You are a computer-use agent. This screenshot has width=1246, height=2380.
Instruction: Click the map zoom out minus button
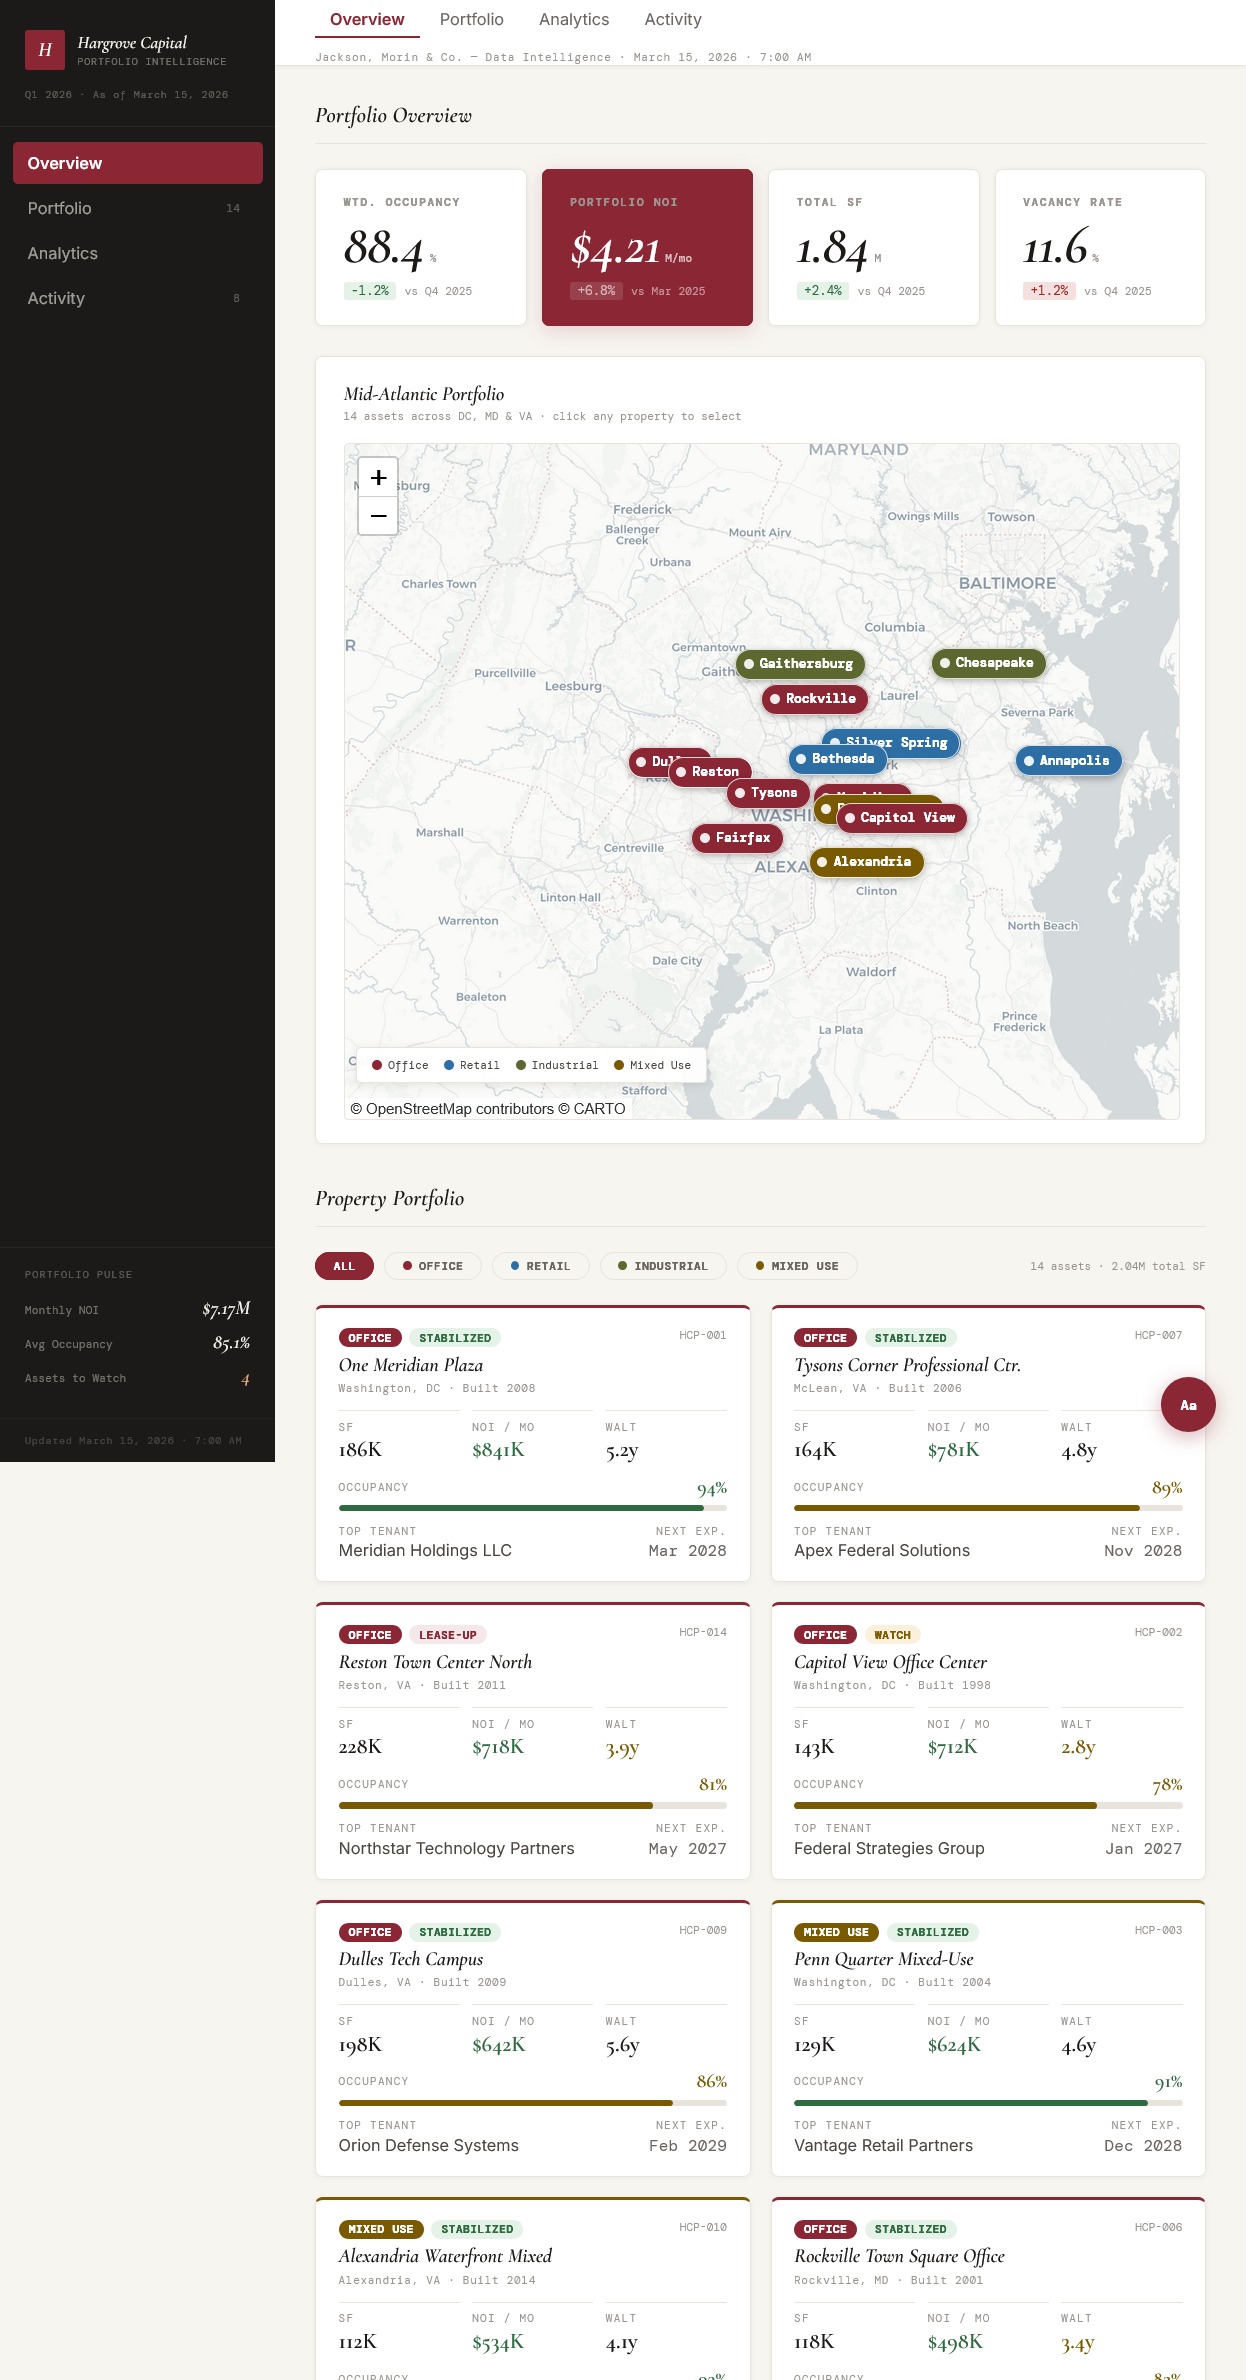378,516
